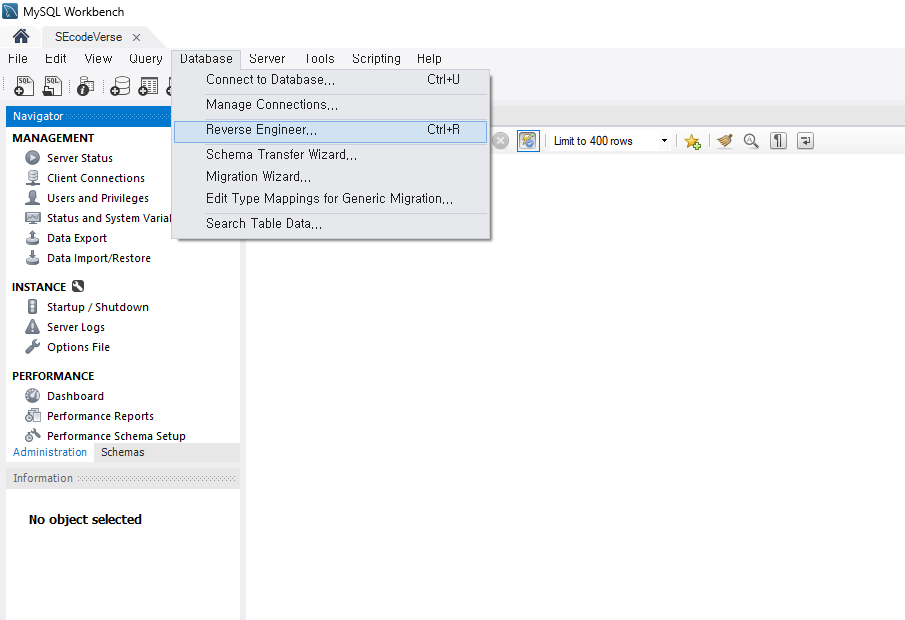This screenshot has height=620, width=905.
Task: Launch Schema Transfer Wizard
Action: tap(331, 155)
